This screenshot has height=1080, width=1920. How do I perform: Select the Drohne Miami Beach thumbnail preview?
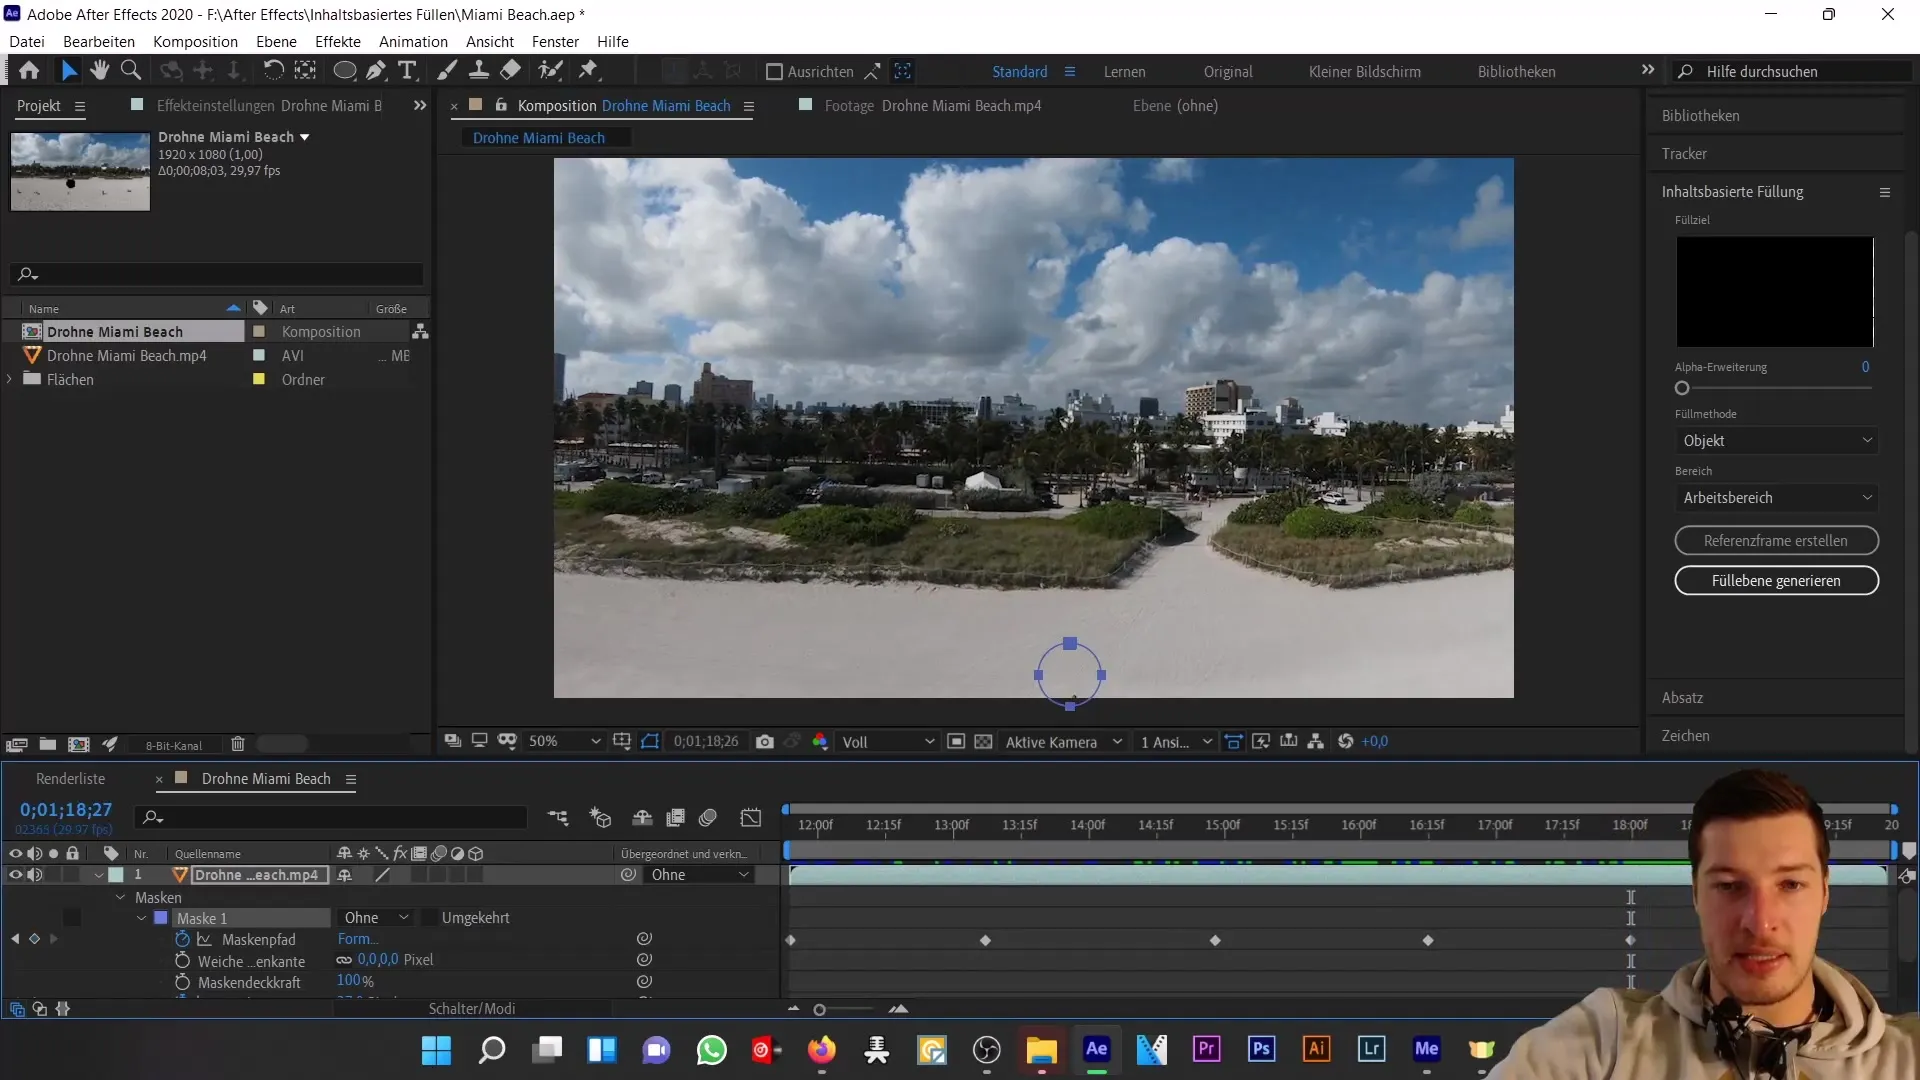[80, 172]
